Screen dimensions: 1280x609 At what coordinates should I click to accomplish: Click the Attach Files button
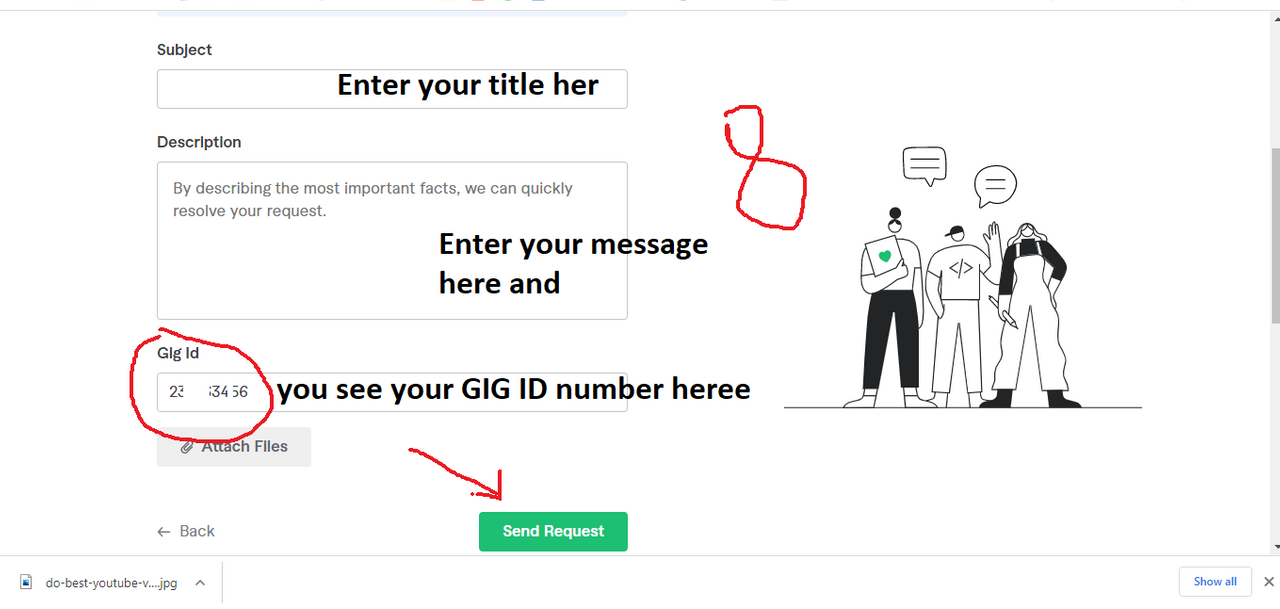point(234,447)
